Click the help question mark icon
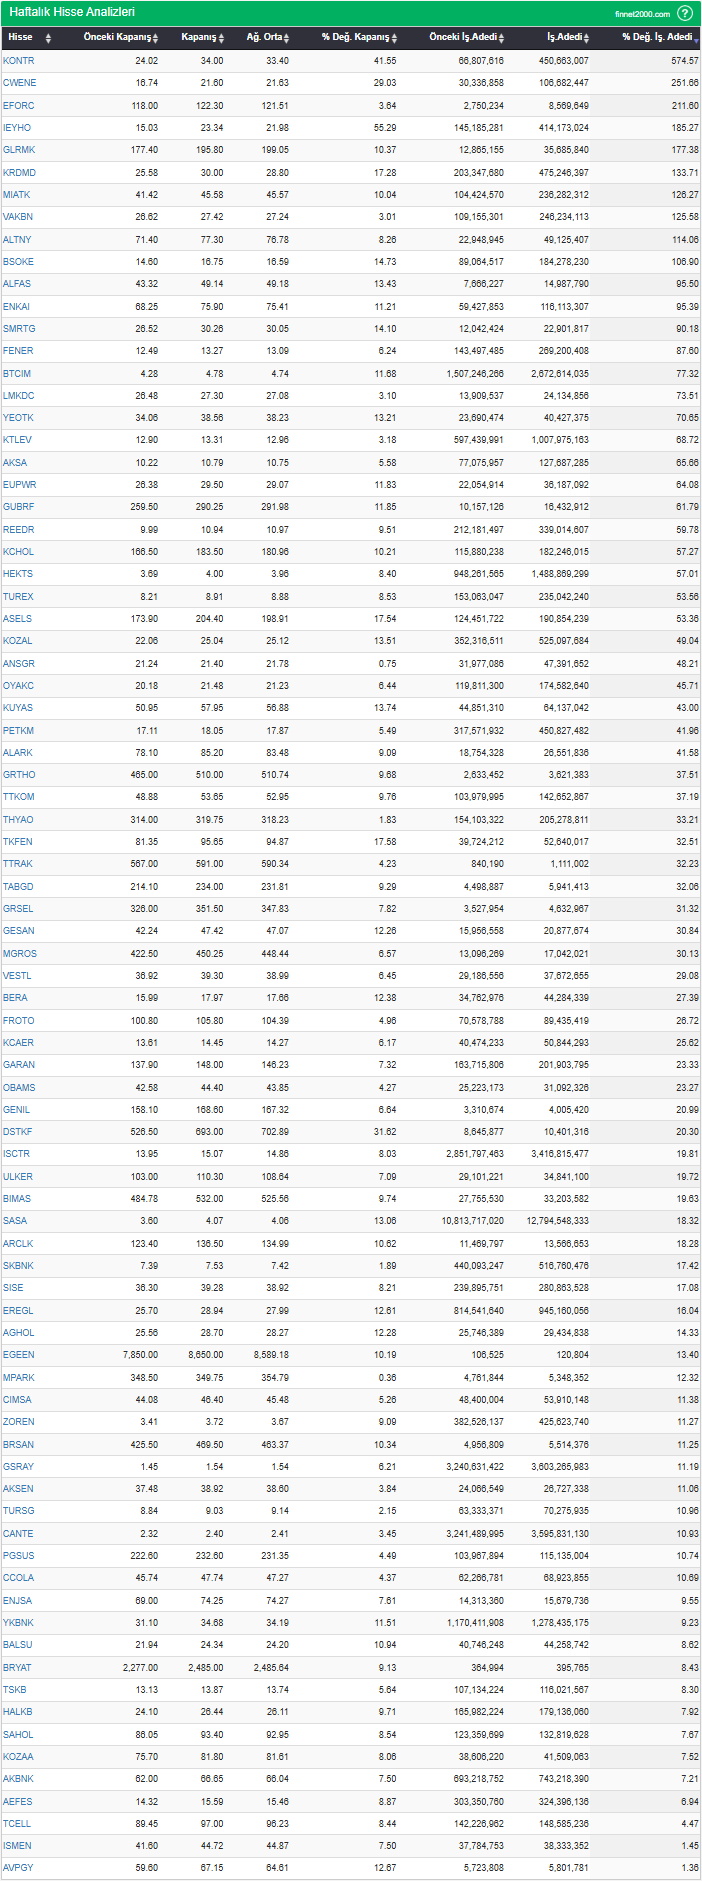Screen dimensions: 702x1882 pyautogui.click(x=685, y=13)
